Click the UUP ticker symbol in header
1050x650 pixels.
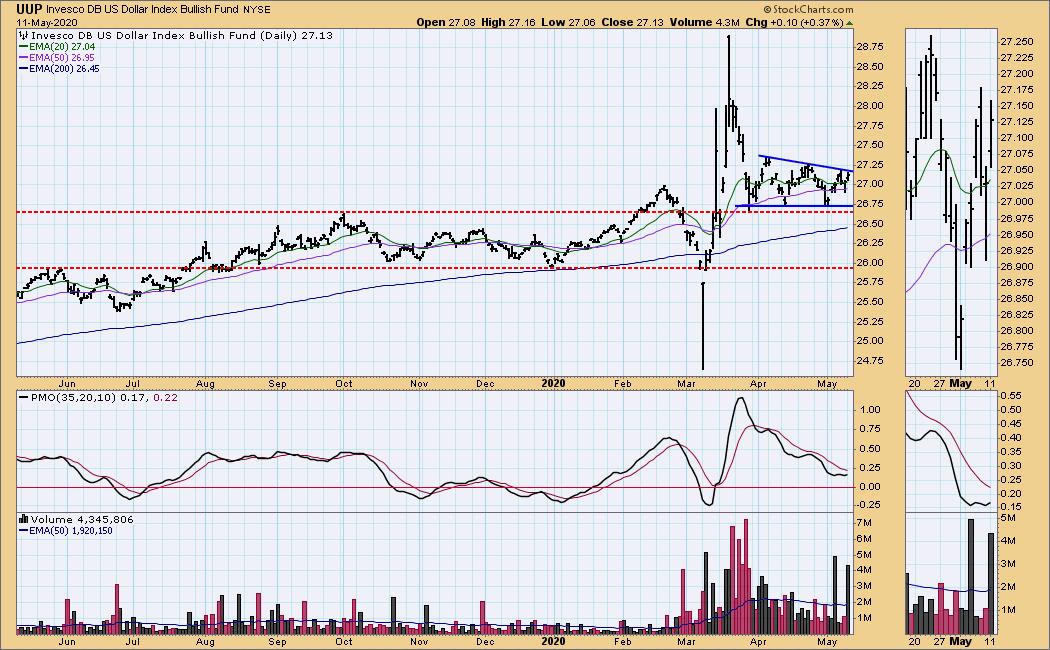tap(29, 9)
